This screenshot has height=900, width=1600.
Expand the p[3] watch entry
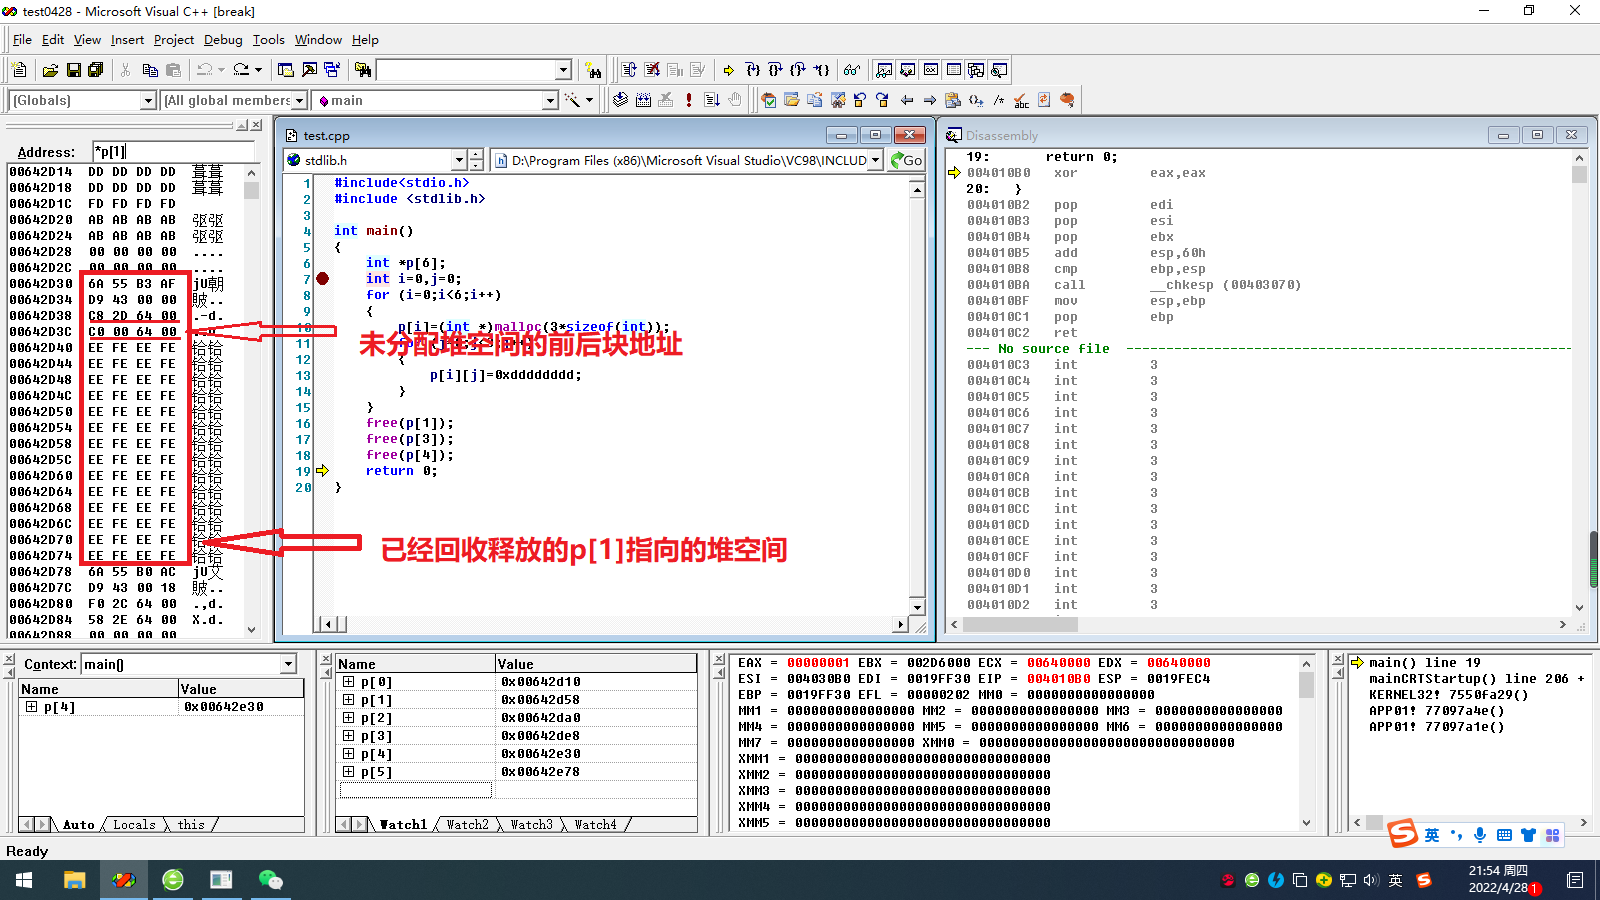348,736
